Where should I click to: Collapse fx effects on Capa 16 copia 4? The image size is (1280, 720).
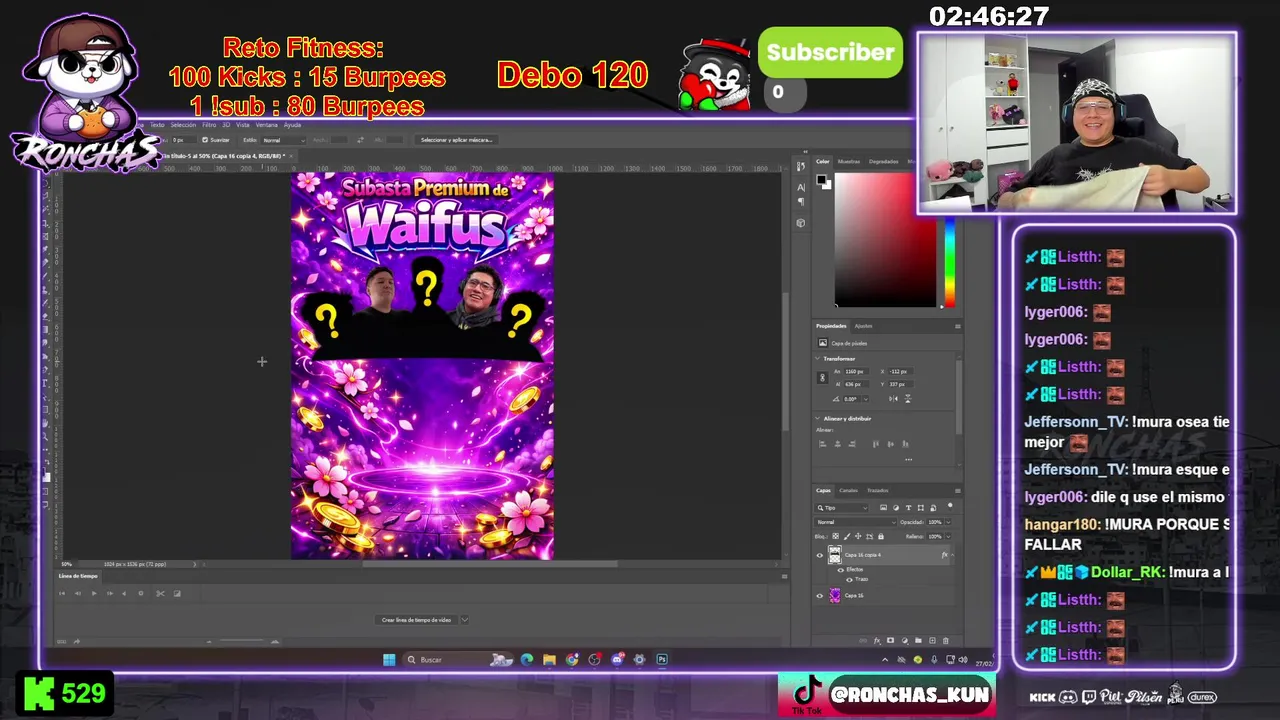(x=952, y=555)
